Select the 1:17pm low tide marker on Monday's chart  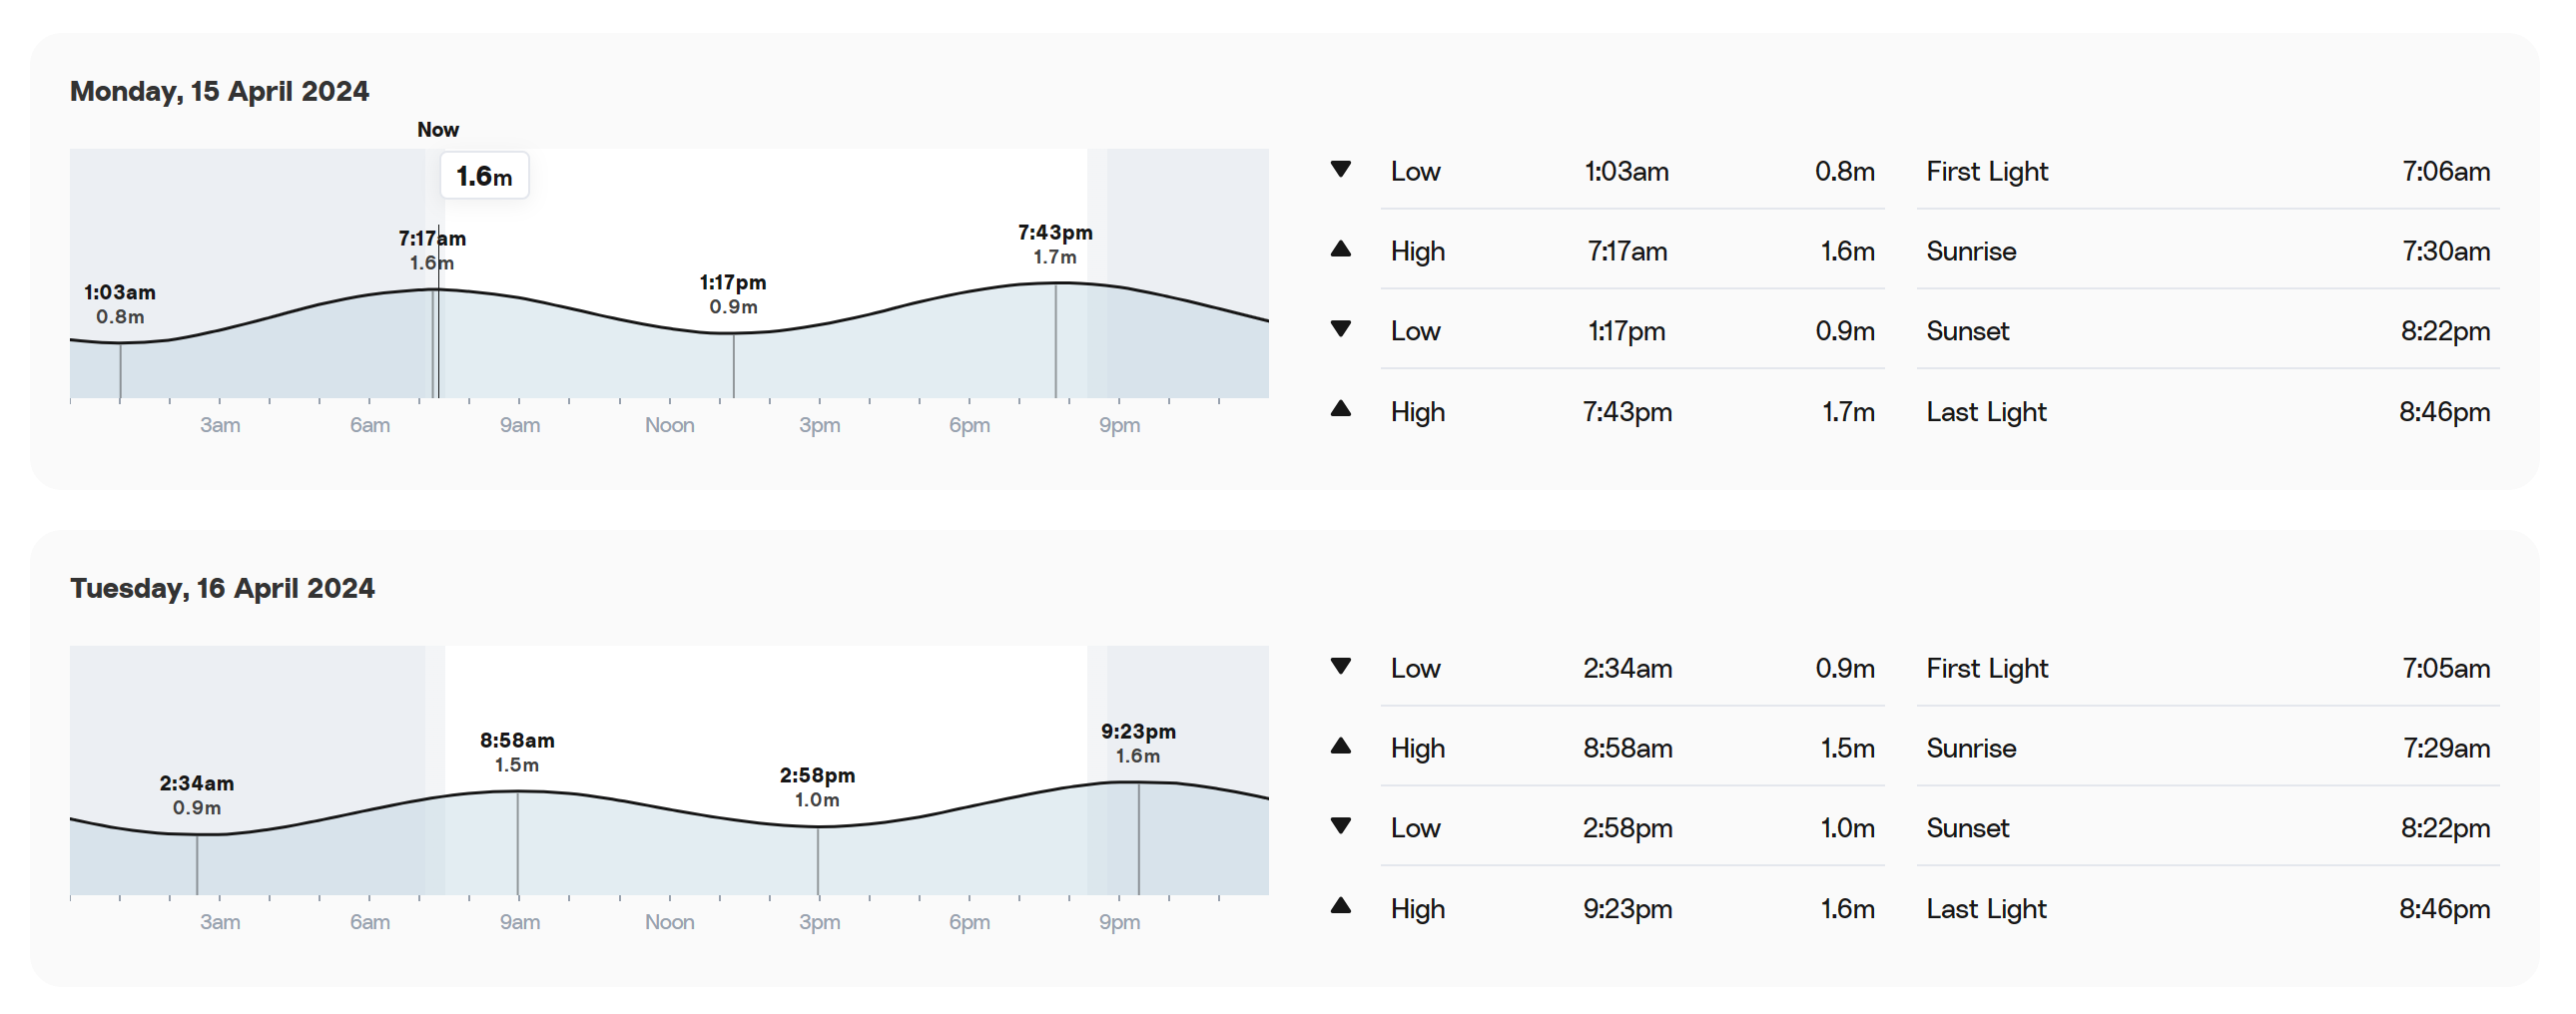[x=733, y=294]
